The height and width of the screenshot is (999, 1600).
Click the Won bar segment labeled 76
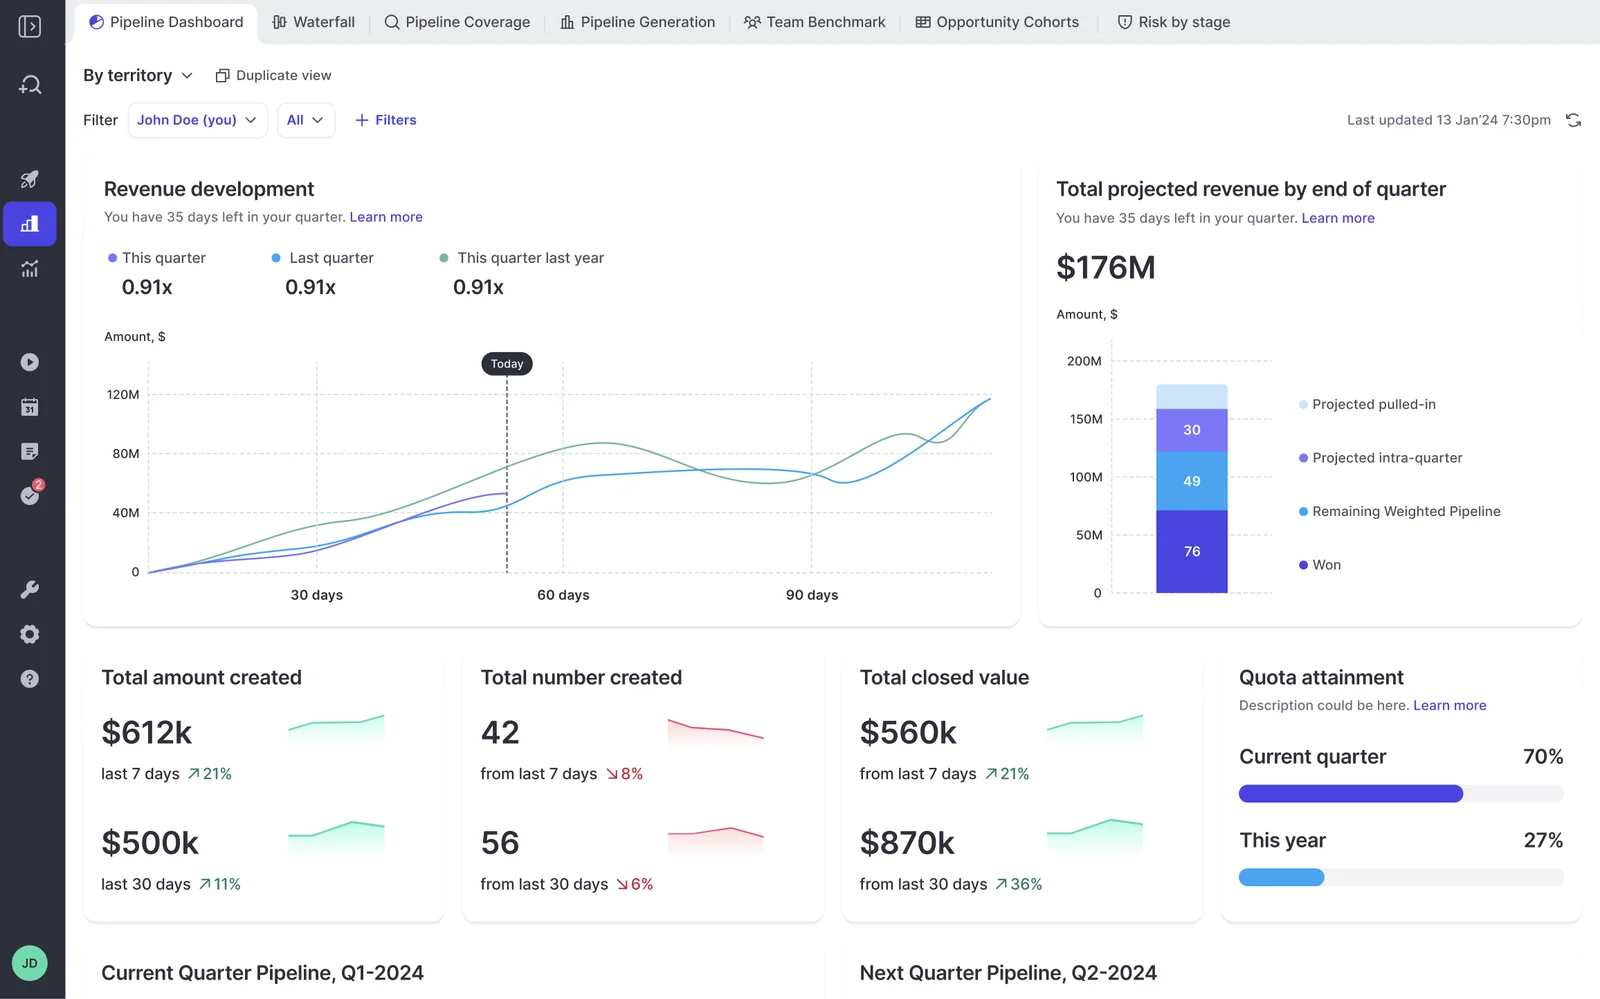[x=1192, y=552]
